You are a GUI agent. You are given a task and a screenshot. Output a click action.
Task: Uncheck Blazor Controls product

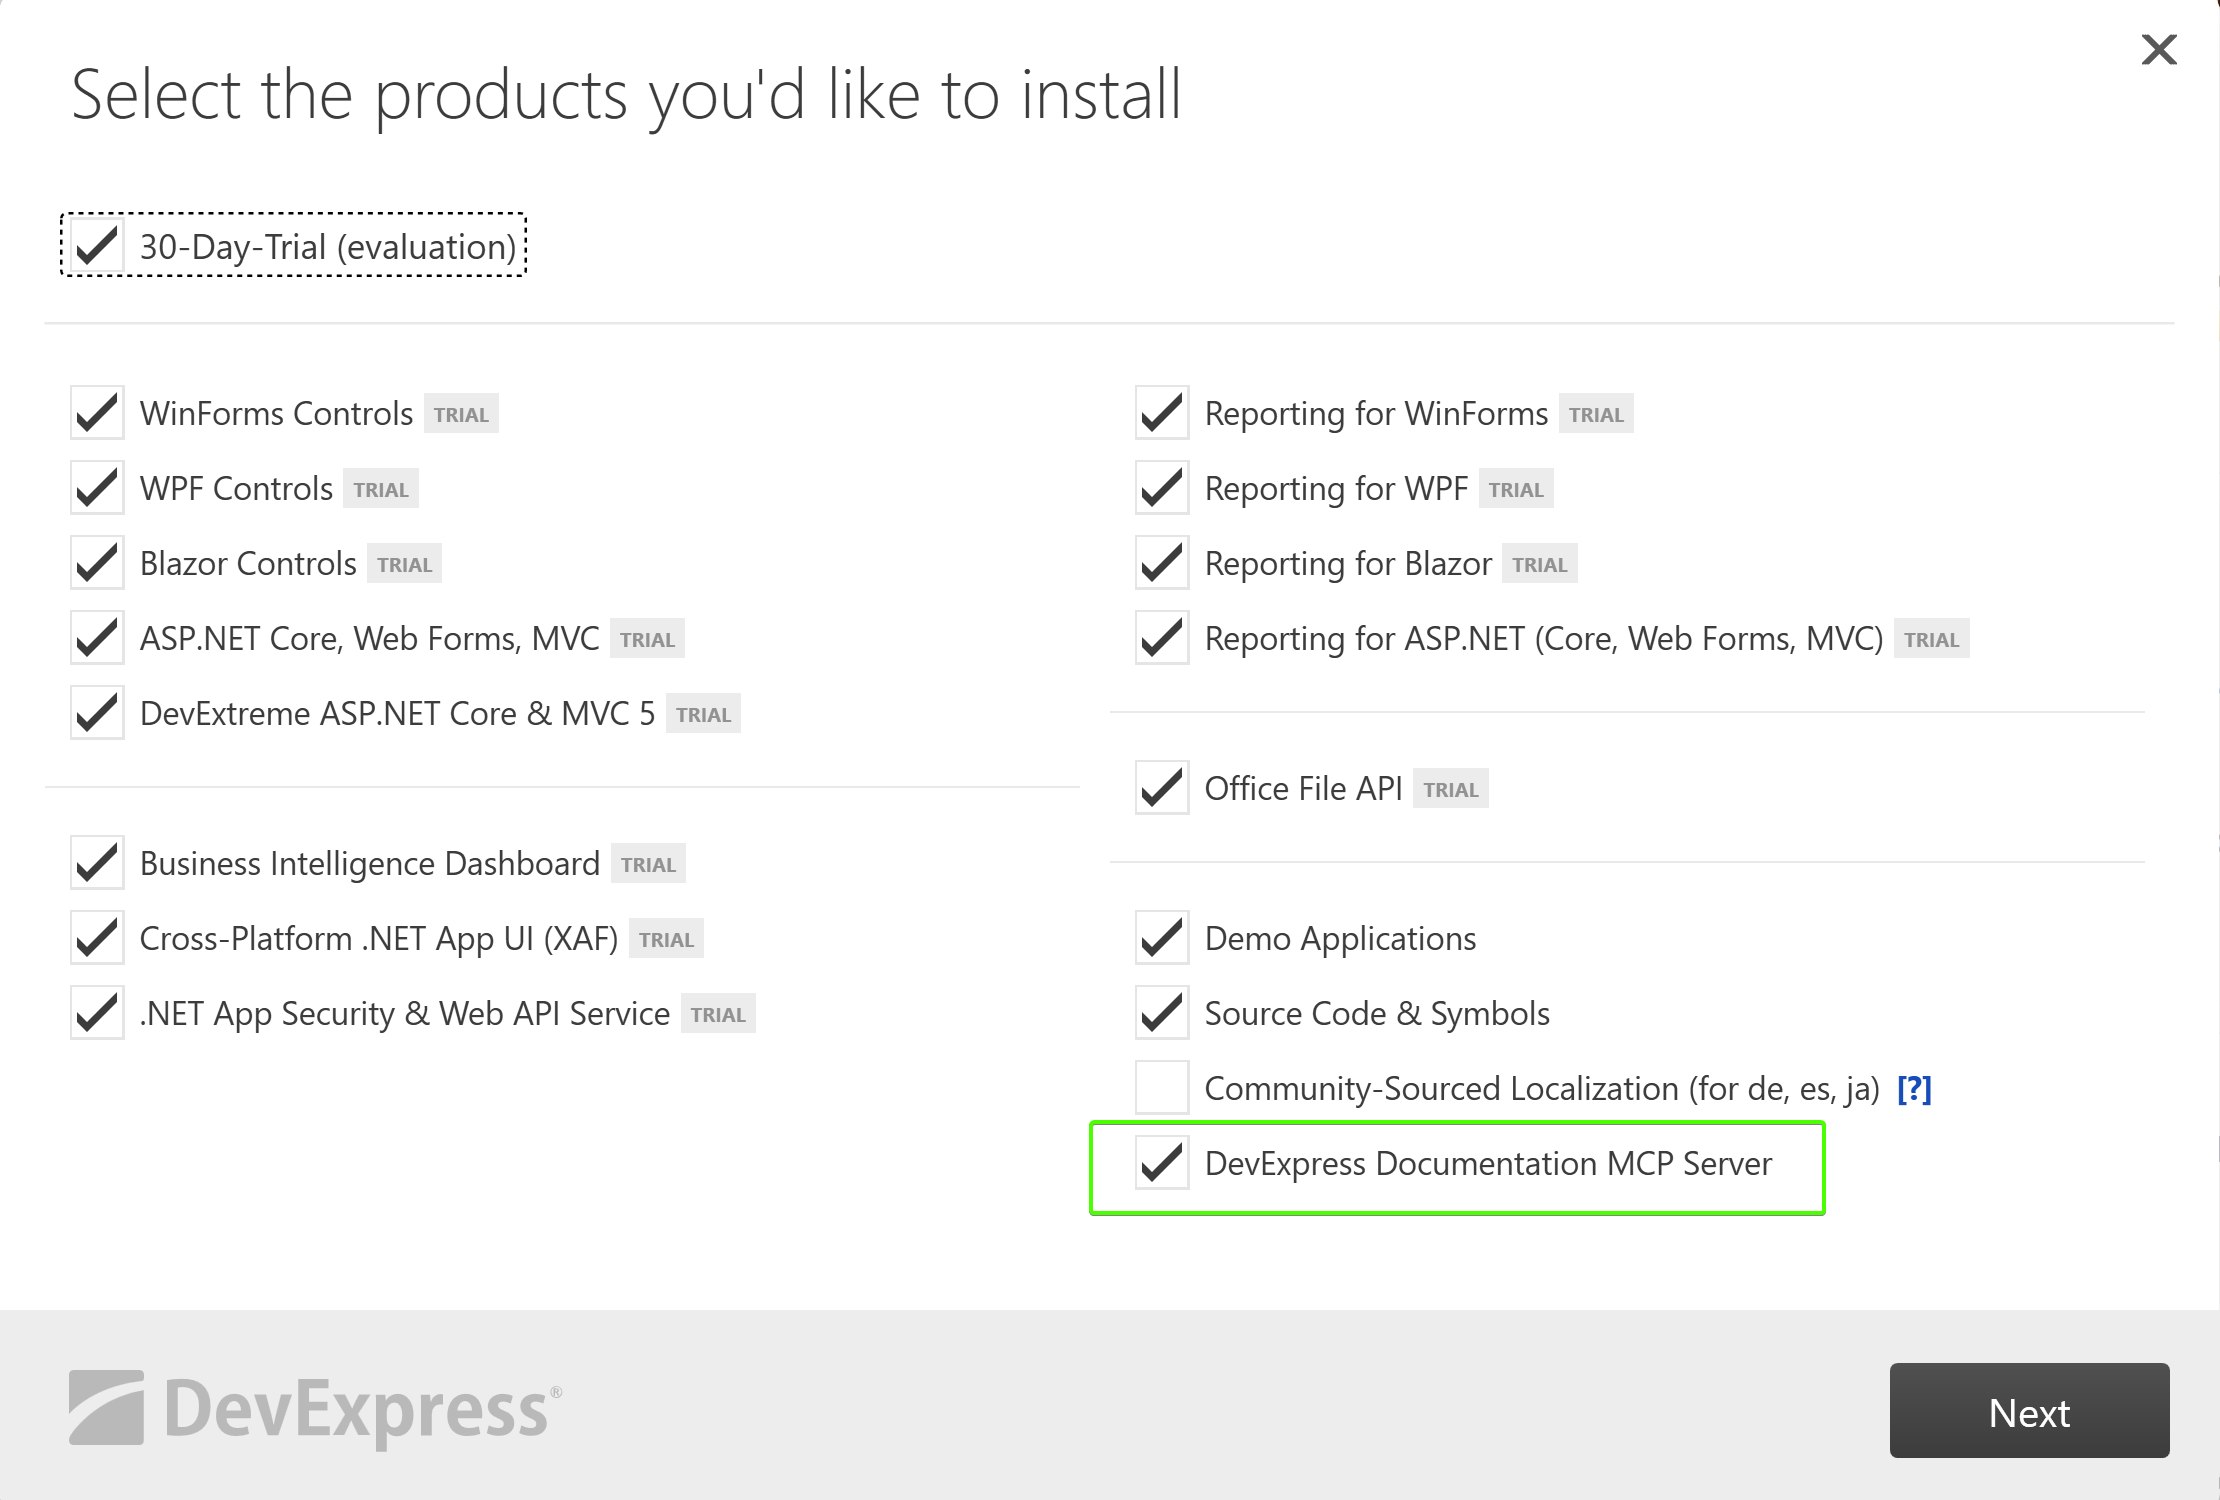coord(97,562)
